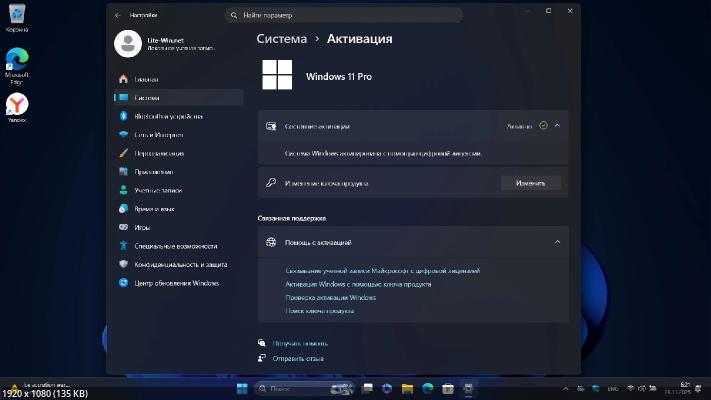Collapse the Состояние активации section

557,126
